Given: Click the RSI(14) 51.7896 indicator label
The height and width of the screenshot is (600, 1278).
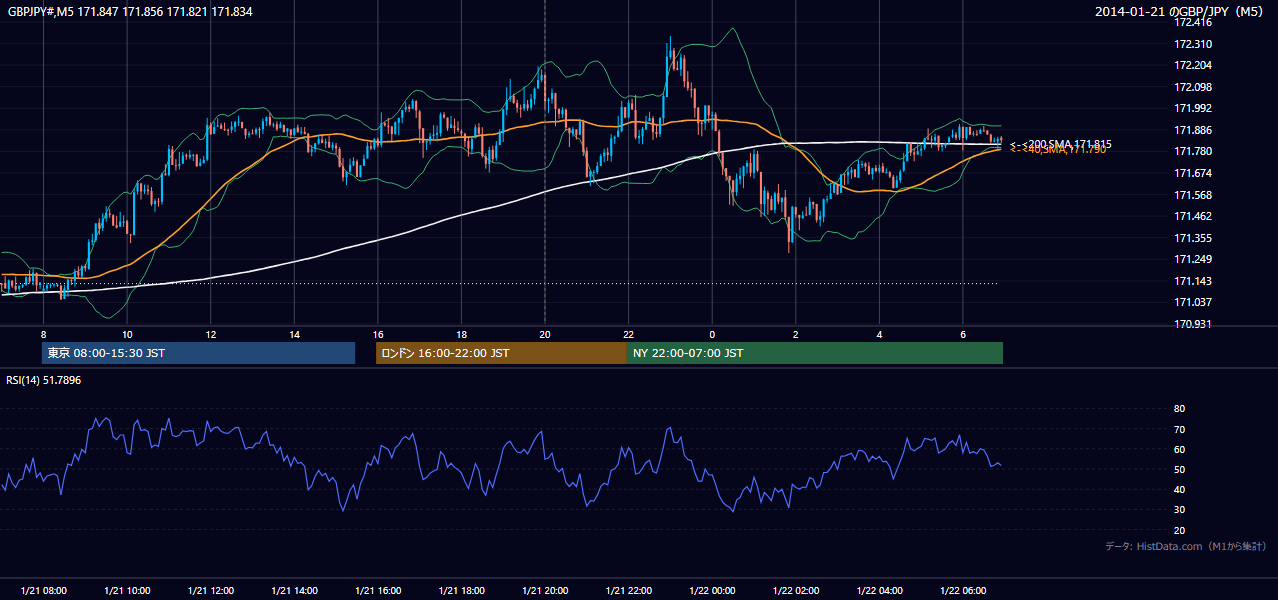Looking at the screenshot, I should click(44, 380).
